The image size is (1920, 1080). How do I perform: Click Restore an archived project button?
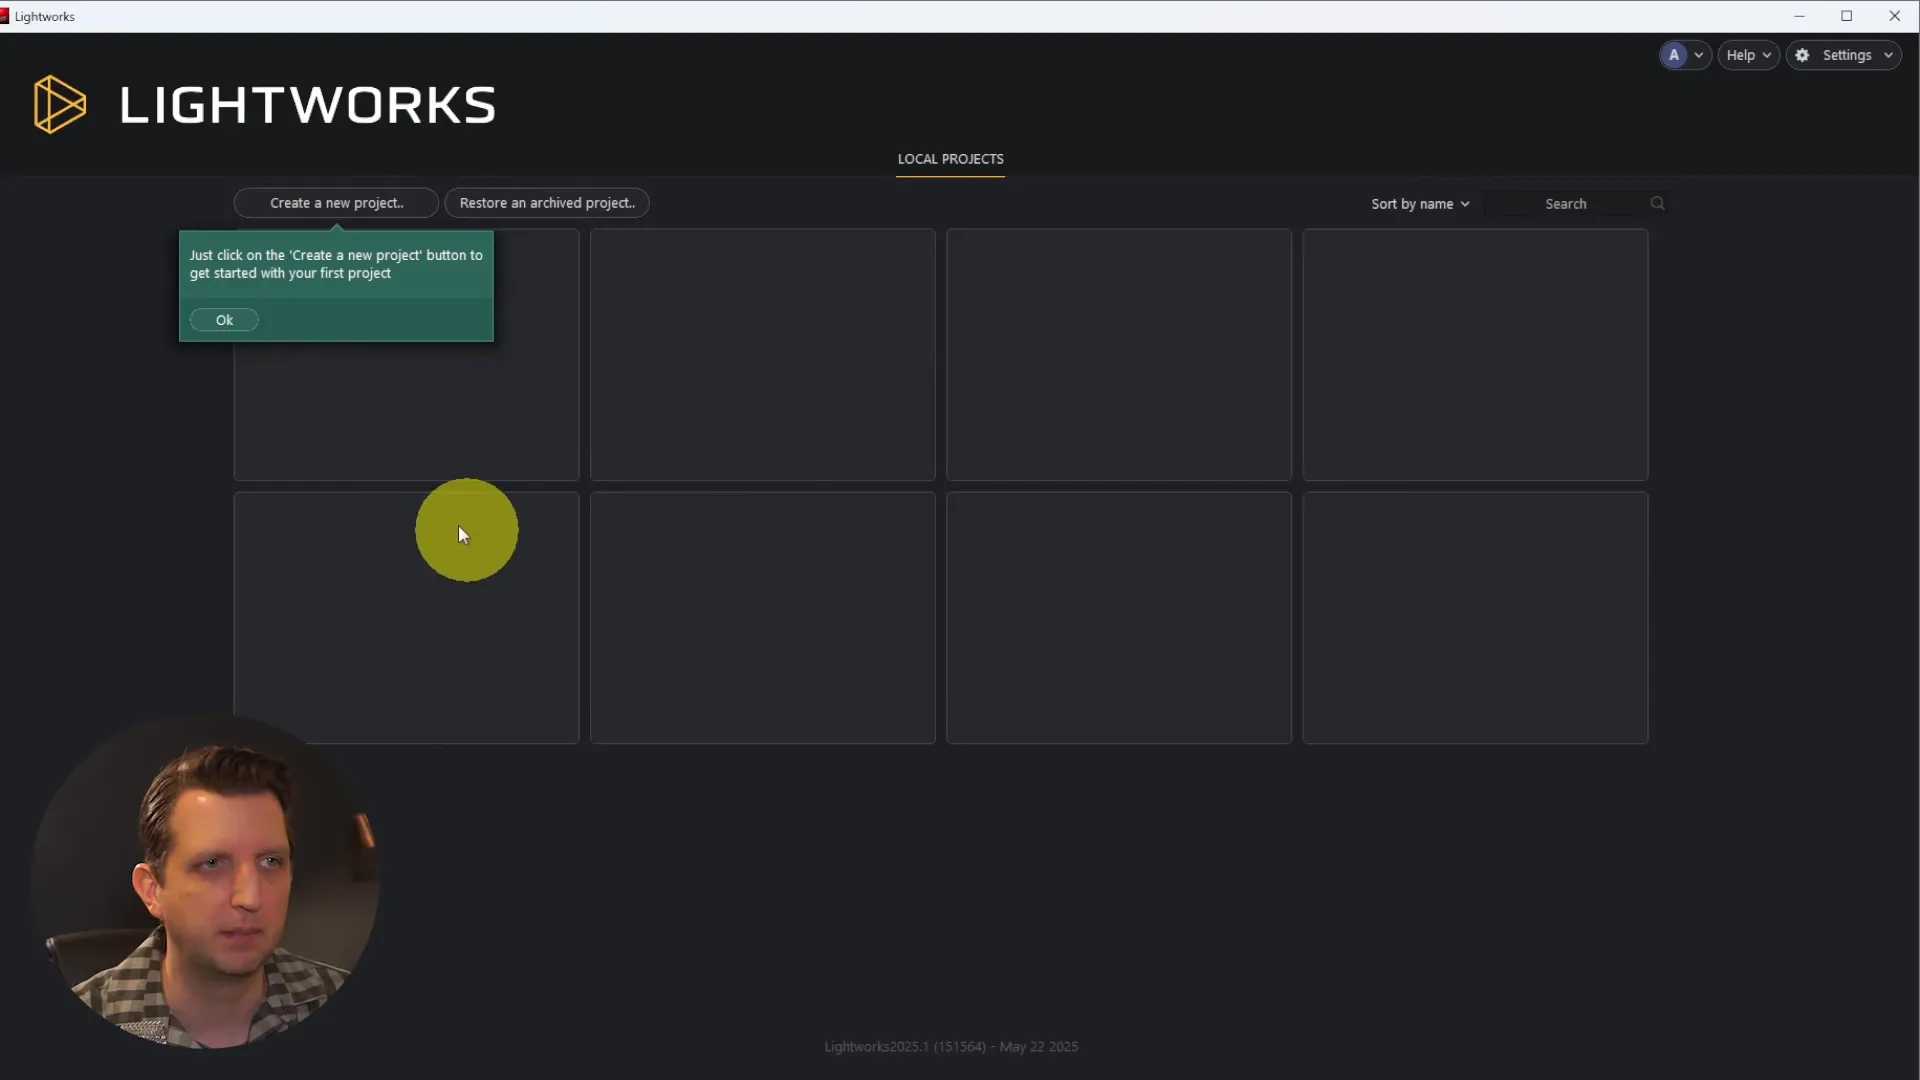pos(547,203)
